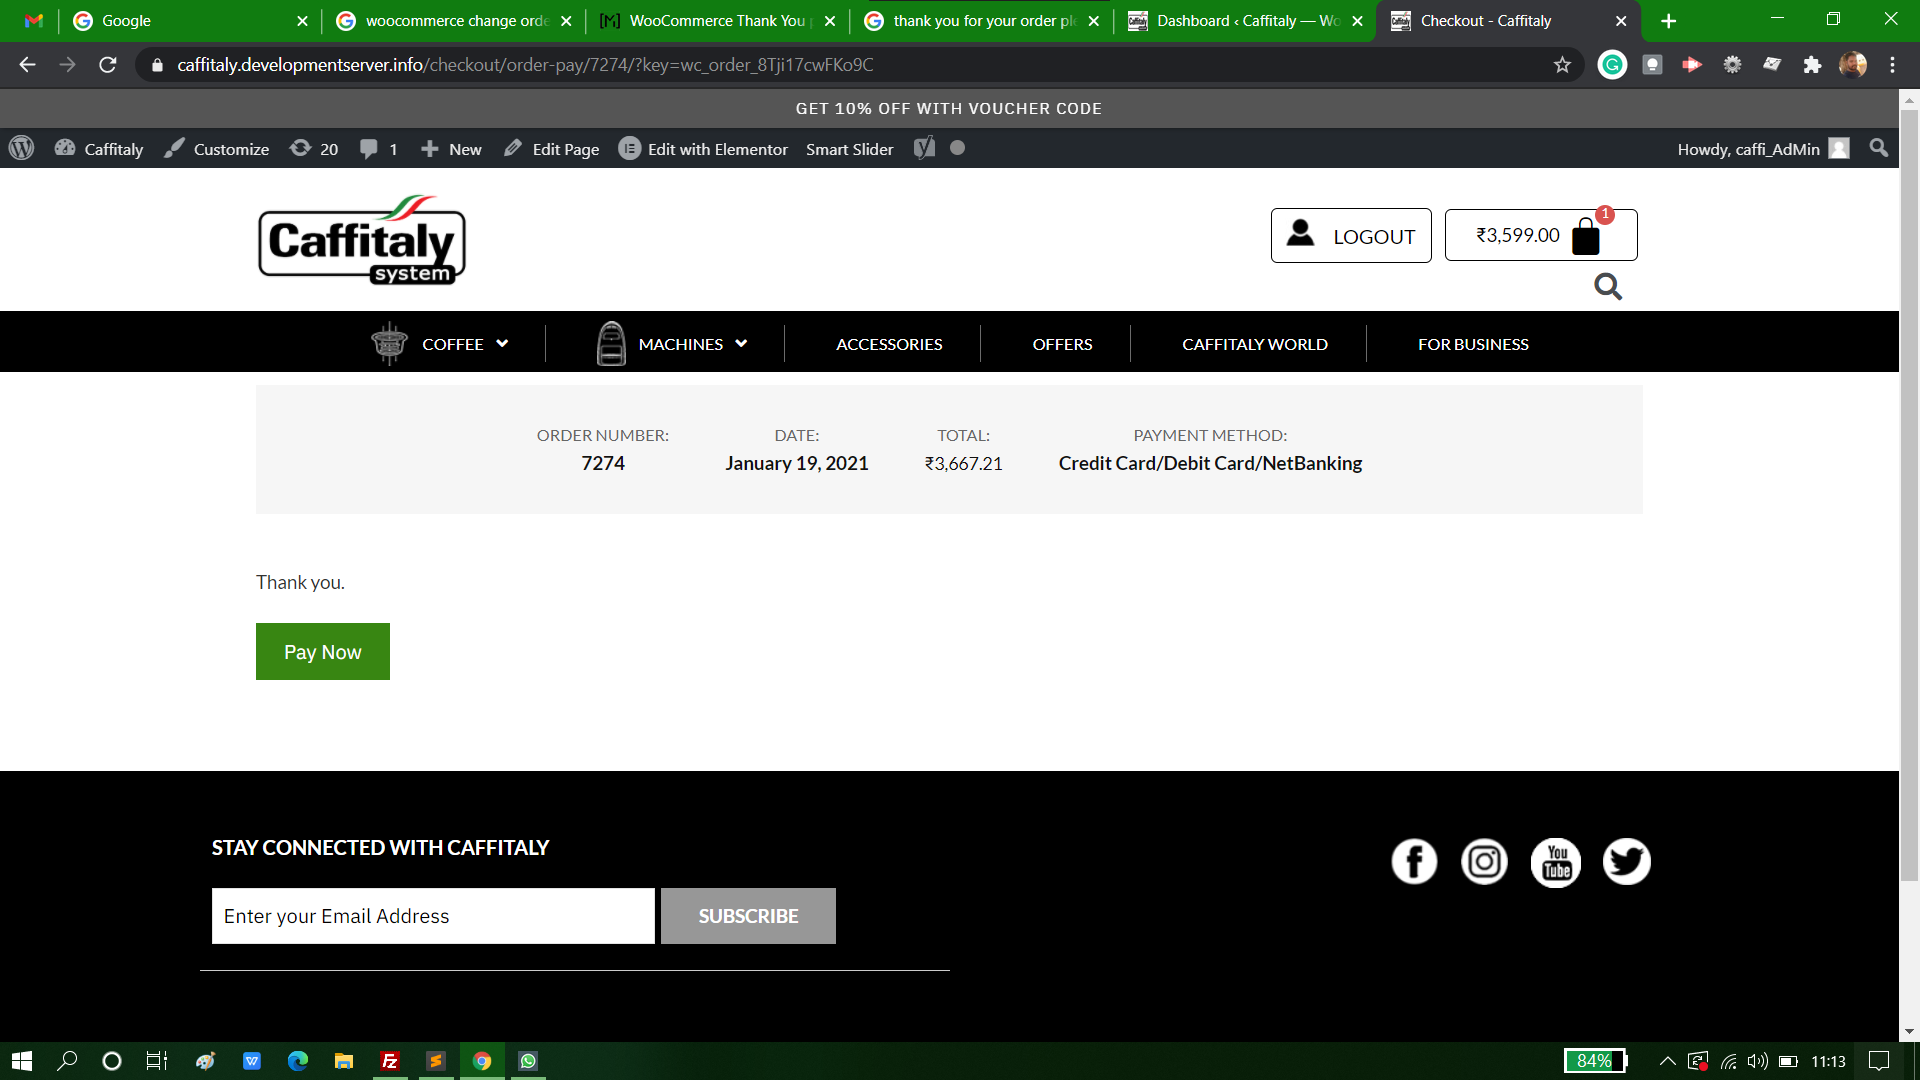1920x1080 pixels.
Task: Expand the MACHINES menu dropdown arrow
Action: (741, 343)
